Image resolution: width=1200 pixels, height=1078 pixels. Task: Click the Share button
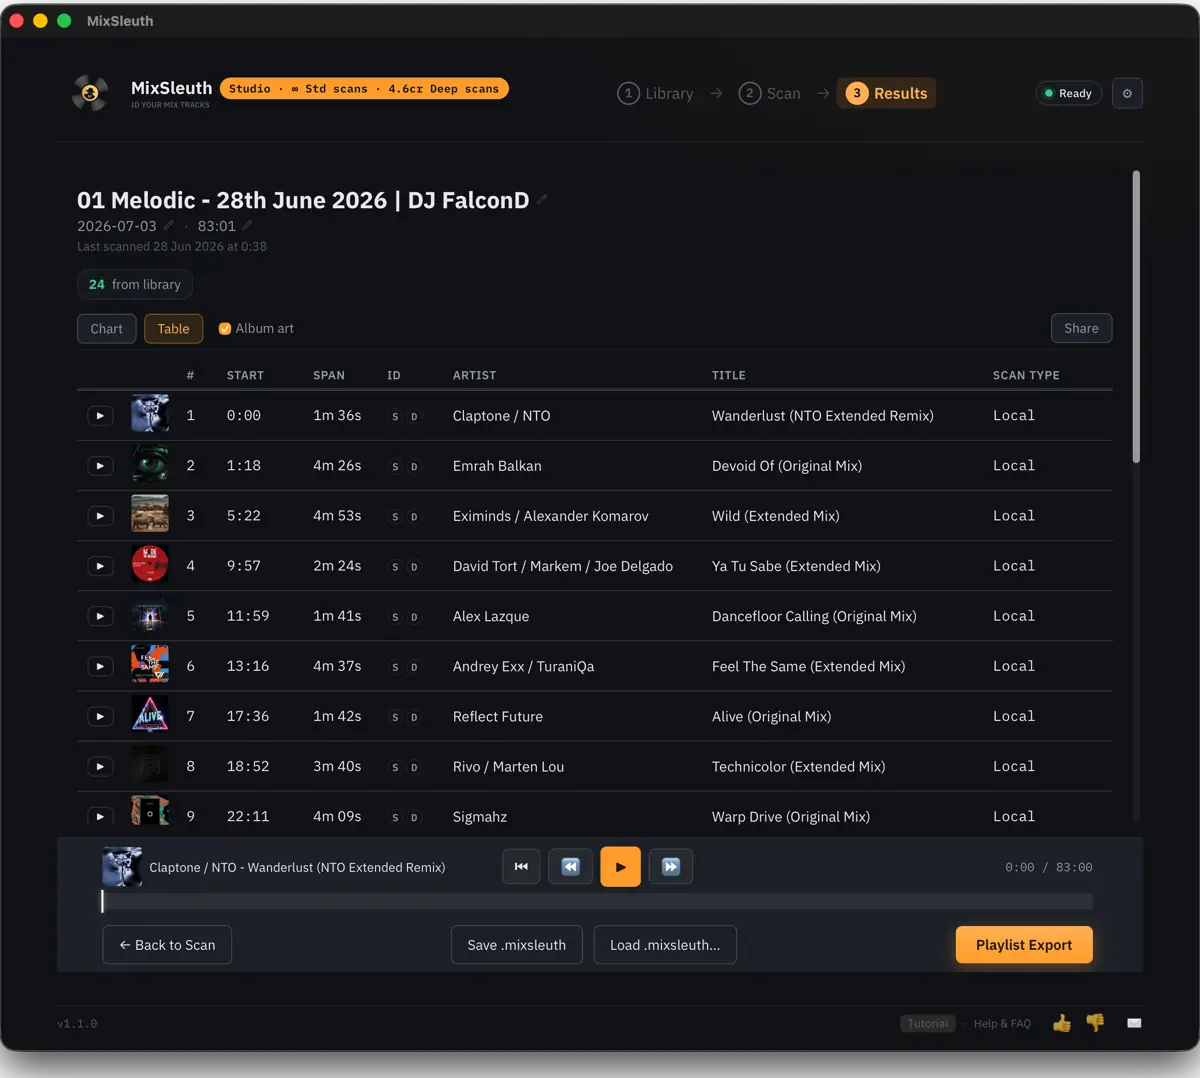point(1081,328)
